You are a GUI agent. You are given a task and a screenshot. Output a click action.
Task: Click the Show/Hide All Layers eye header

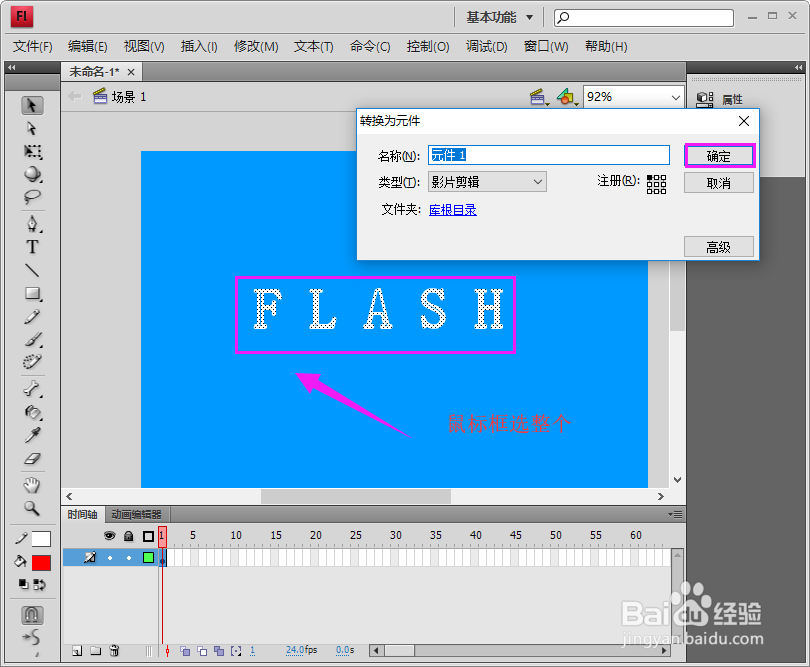click(x=110, y=536)
